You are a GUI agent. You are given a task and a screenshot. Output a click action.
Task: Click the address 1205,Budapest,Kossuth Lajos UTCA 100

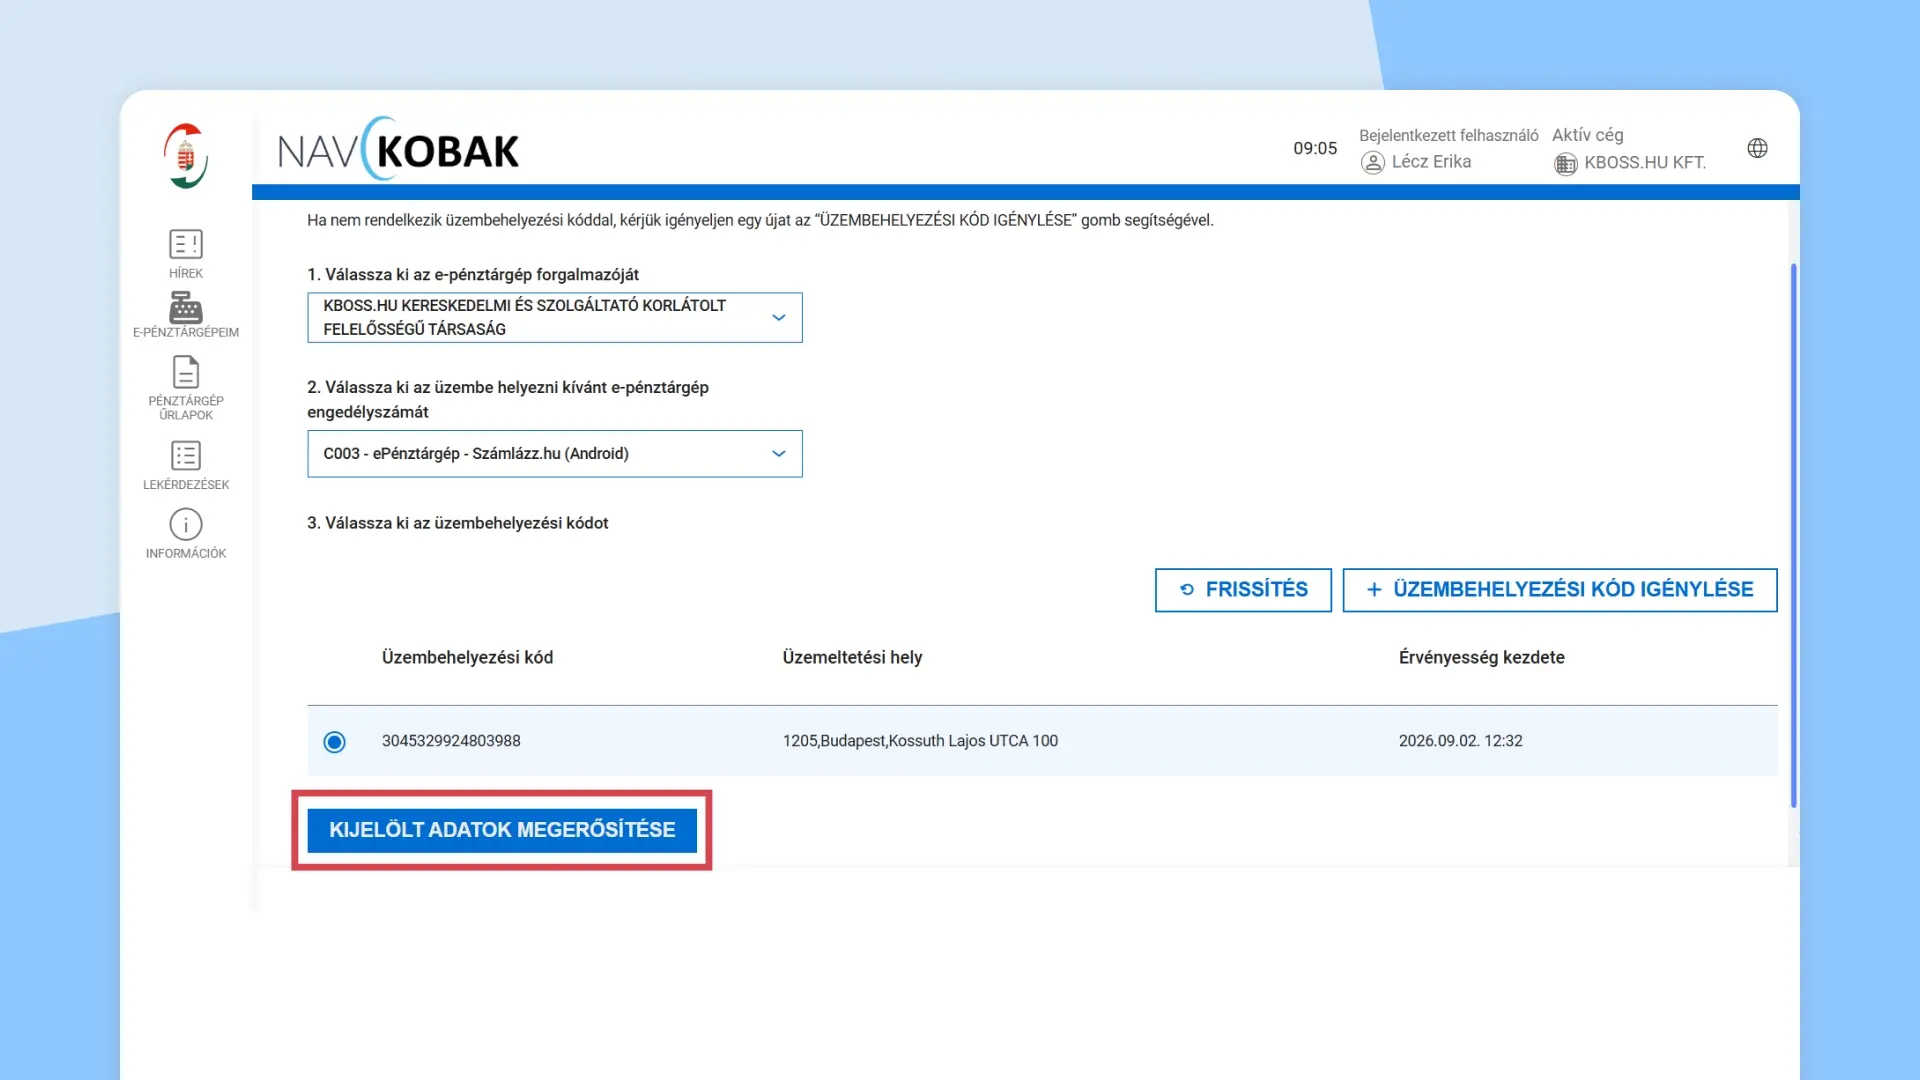[920, 741]
